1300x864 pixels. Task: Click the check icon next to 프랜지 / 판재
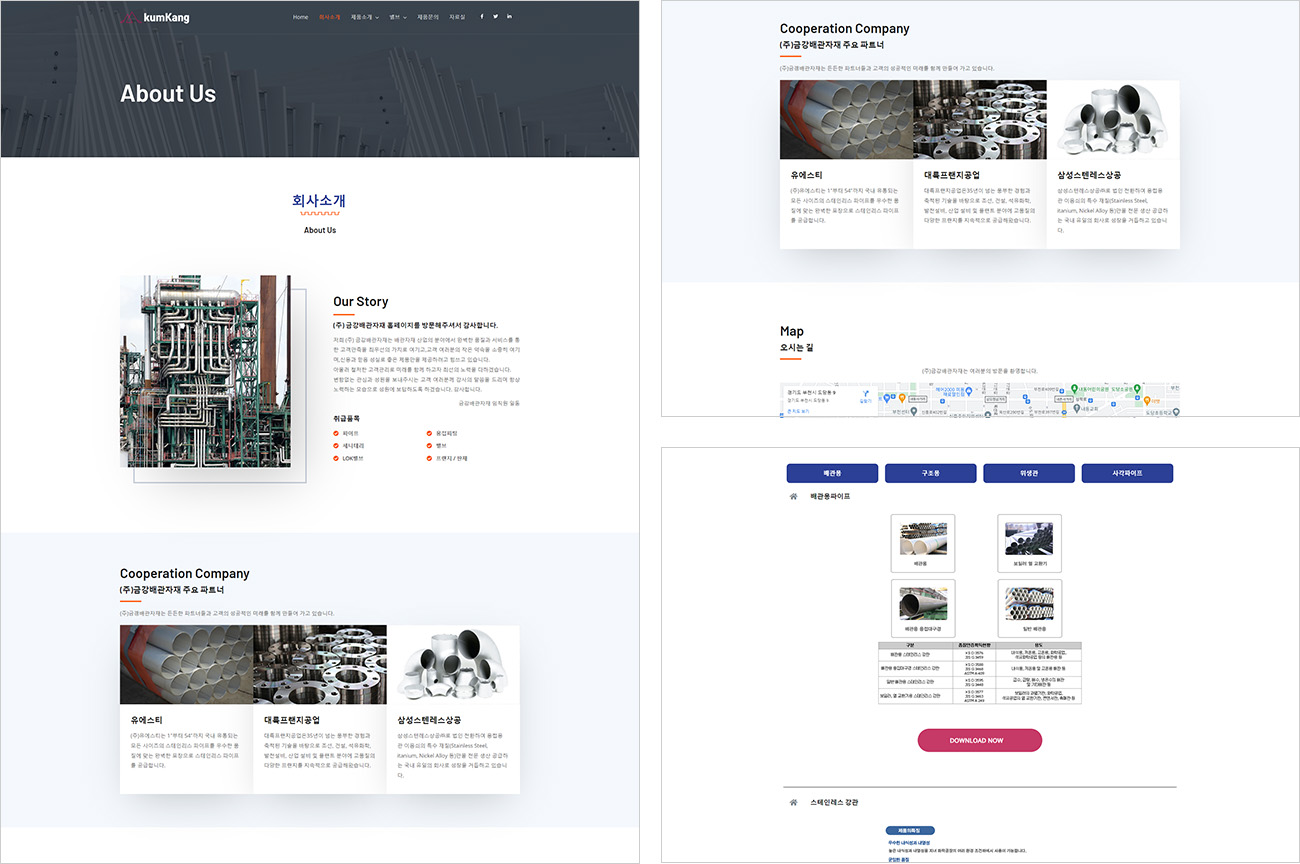pyautogui.click(x=429, y=458)
